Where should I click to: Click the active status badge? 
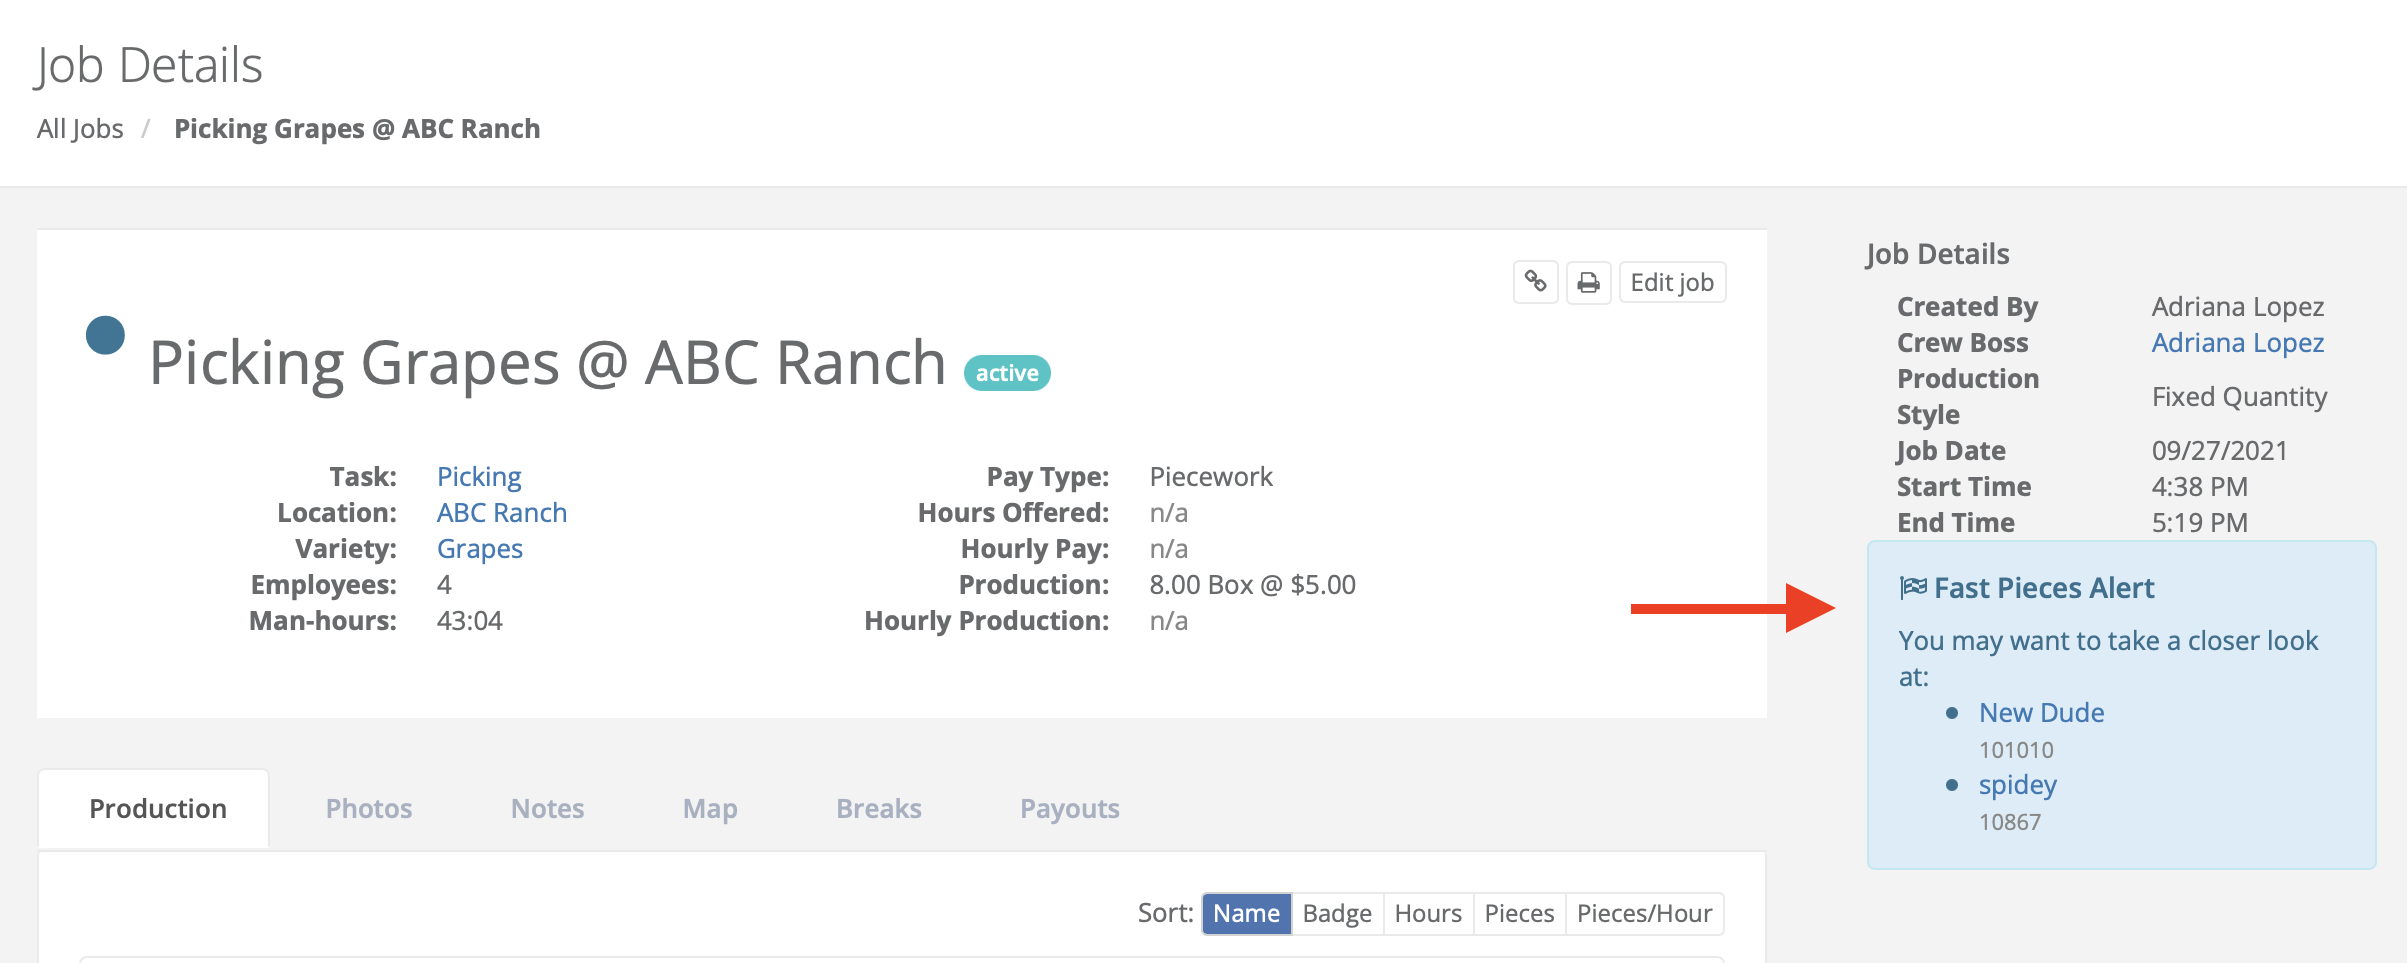pos(1007,373)
